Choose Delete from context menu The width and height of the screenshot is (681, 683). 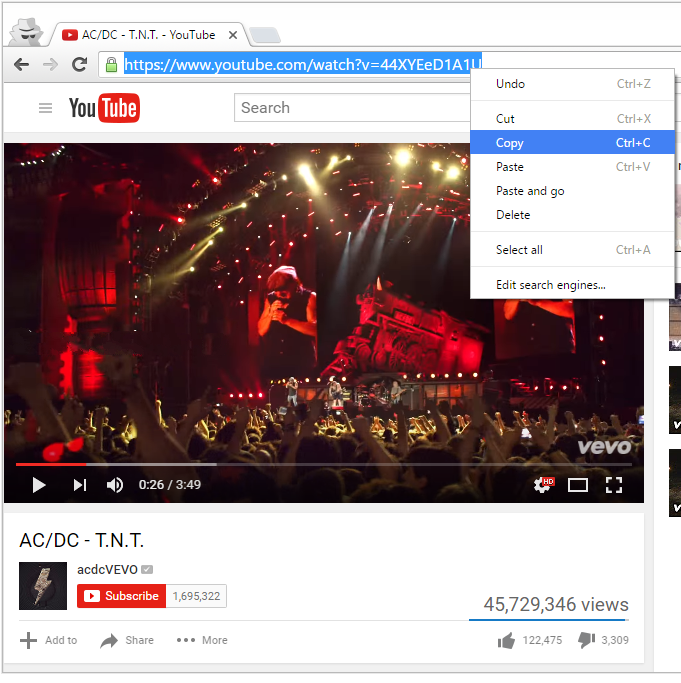573,215
